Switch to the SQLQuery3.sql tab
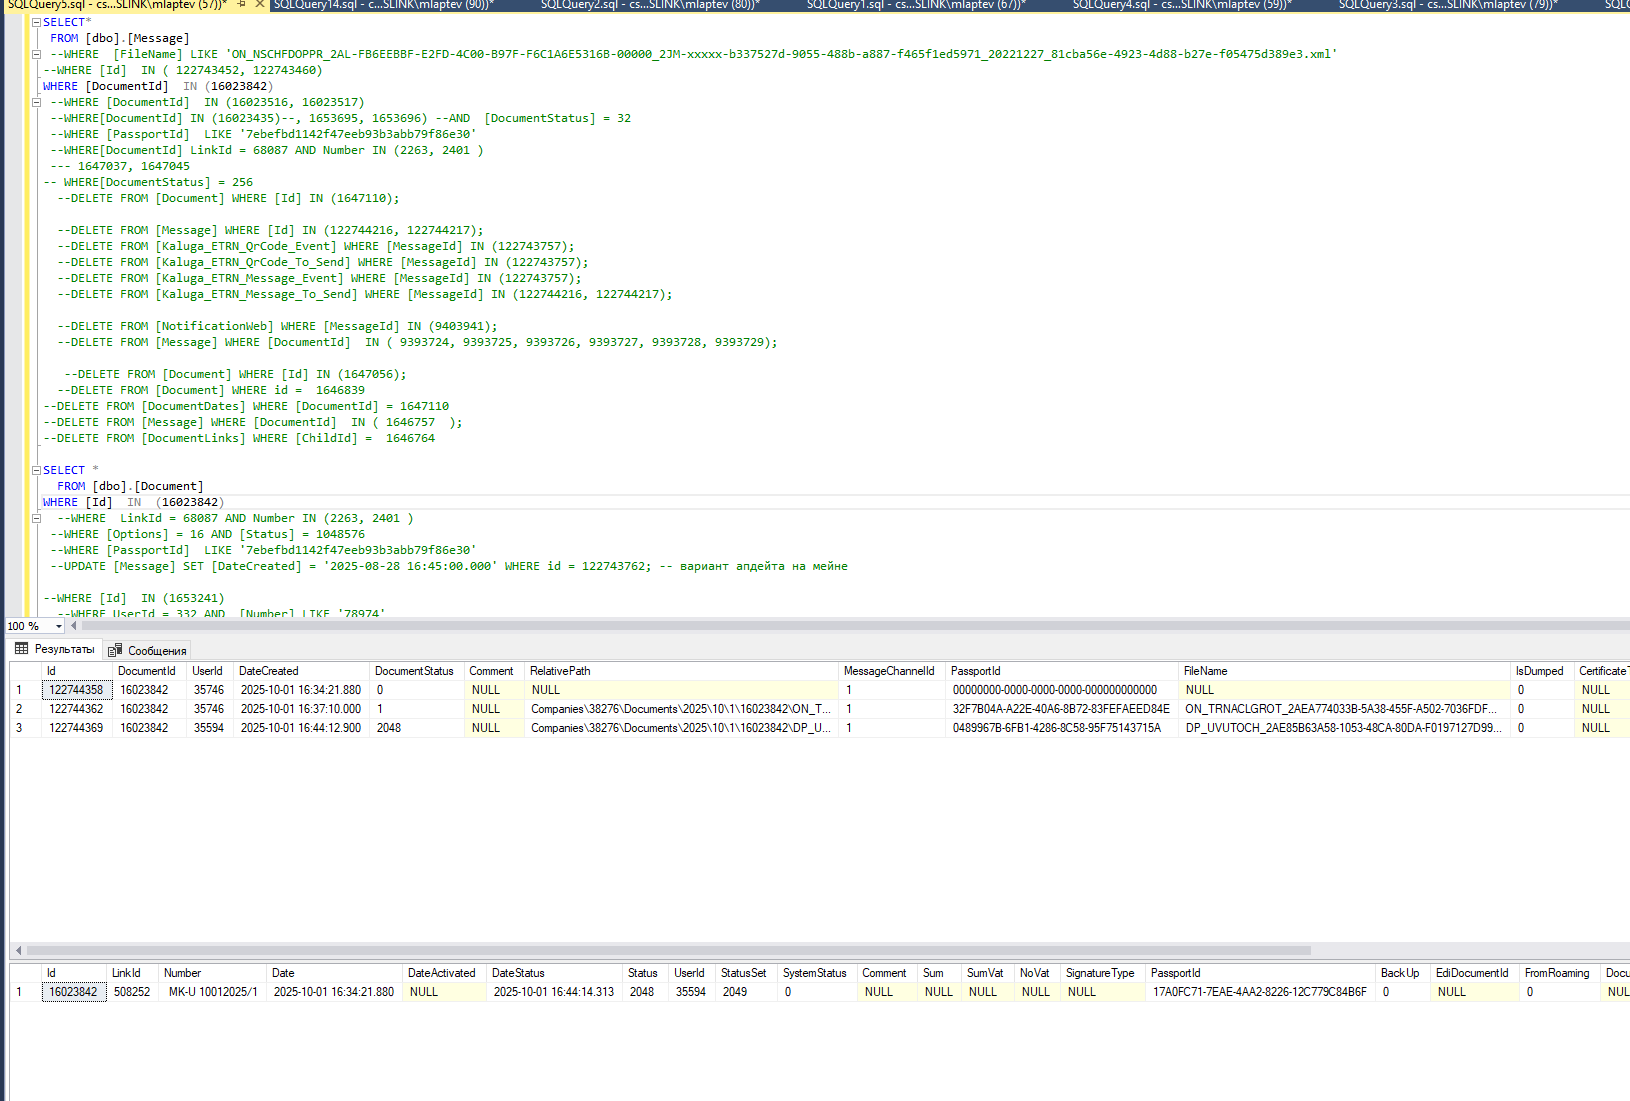Image resolution: width=1630 pixels, height=1101 pixels. coord(1448,5)
